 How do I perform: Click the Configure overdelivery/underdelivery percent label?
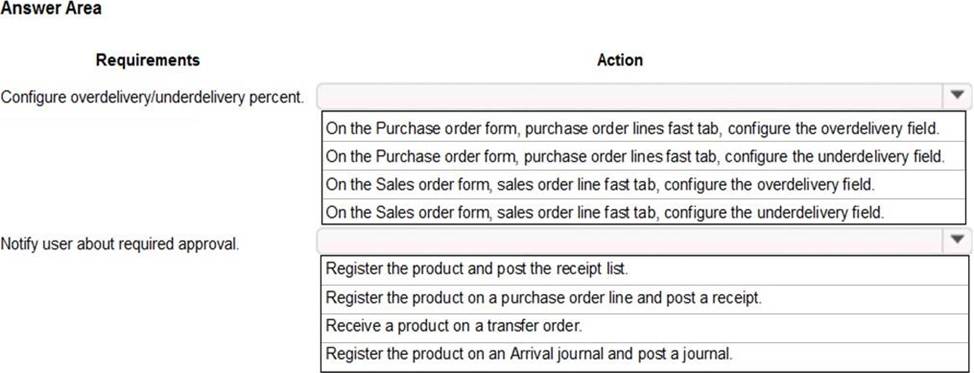coord(153,98)
